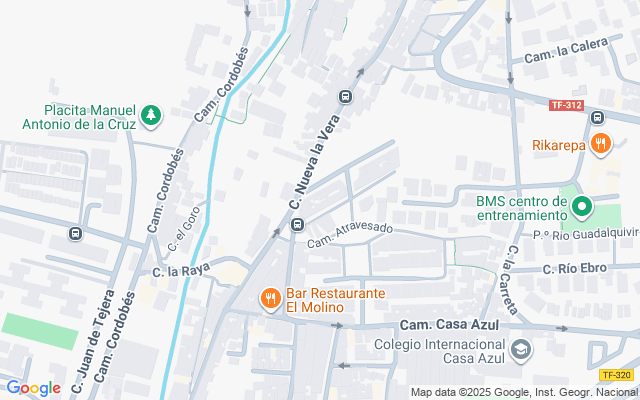Select the C. Río Ebro street label
Image resolution: width=640 pixels, height=400 pixels.
pyautogui.click(x=575, y=269)
